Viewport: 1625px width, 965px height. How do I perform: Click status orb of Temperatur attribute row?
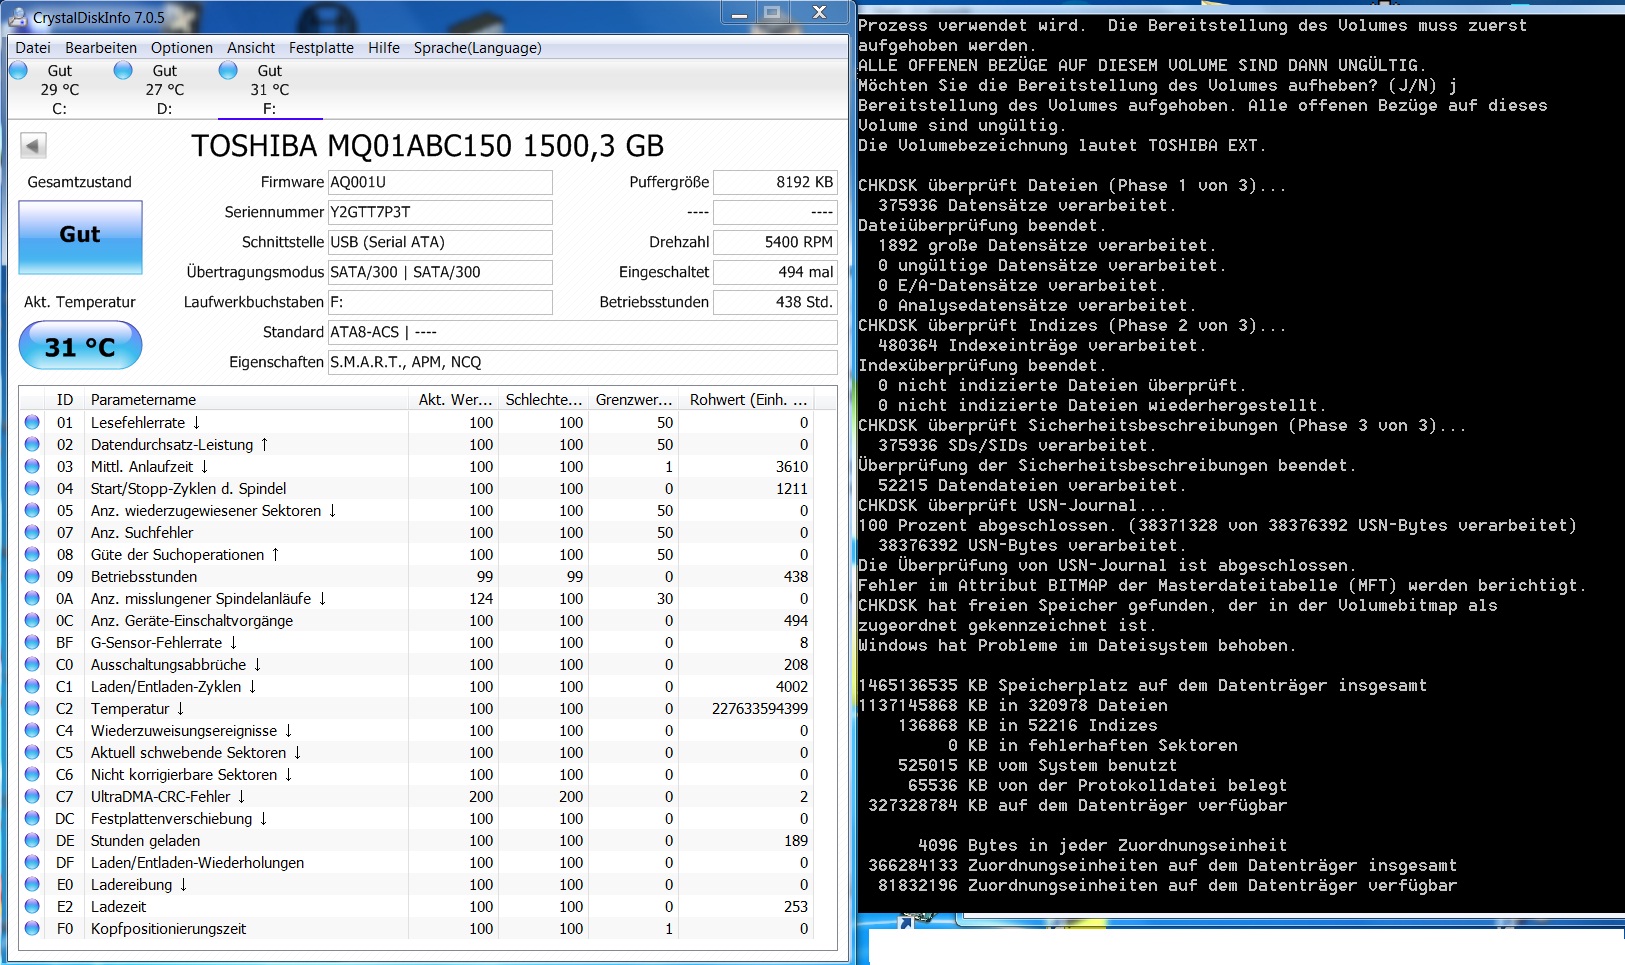32,708
